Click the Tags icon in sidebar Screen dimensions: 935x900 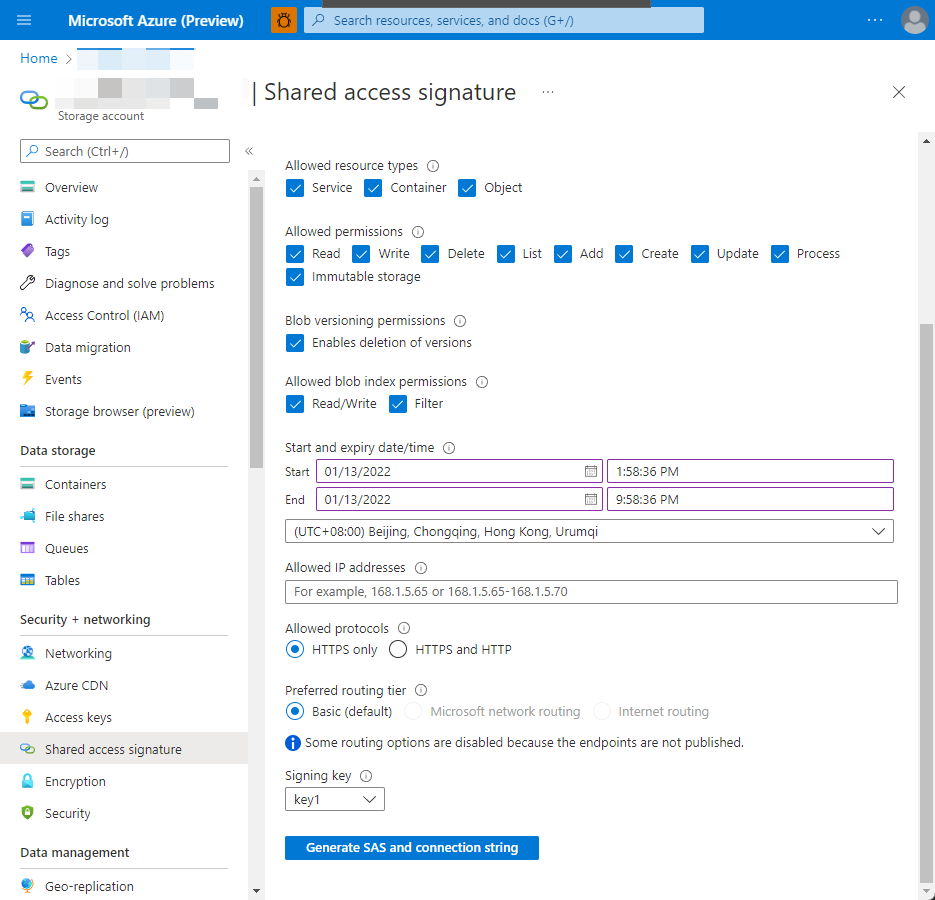click(27, 250)
